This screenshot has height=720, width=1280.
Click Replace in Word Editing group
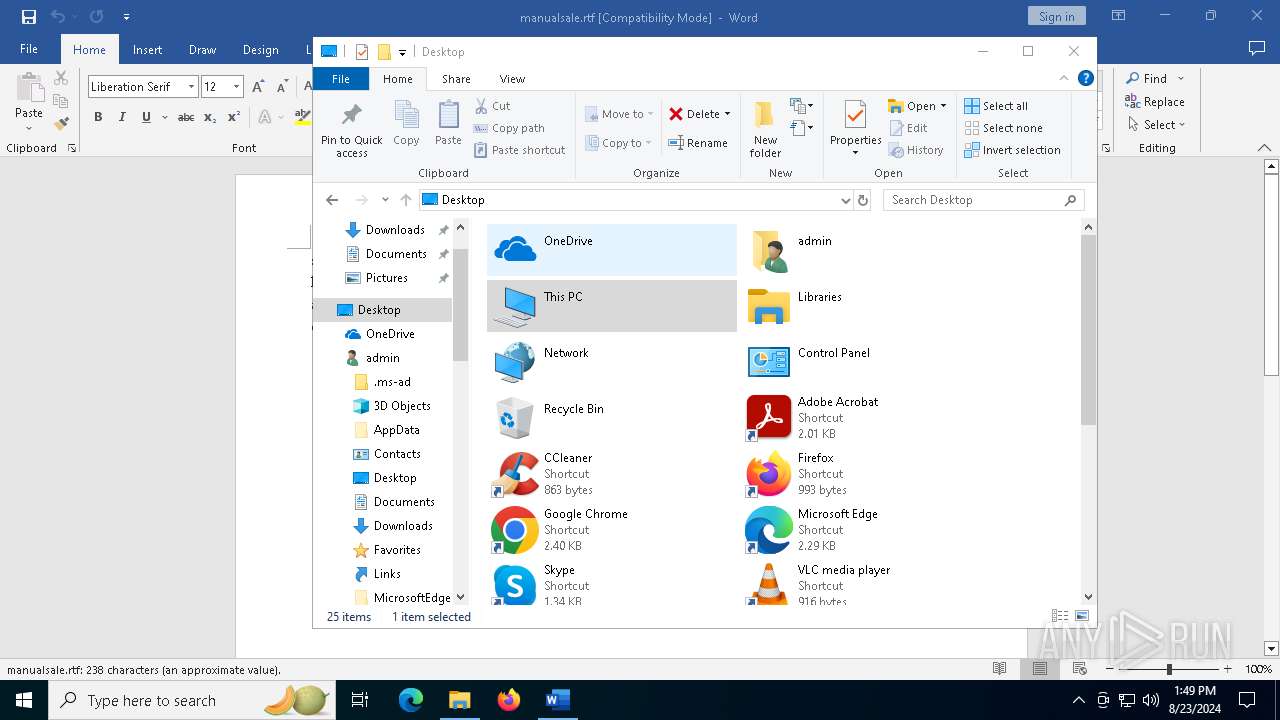1155,102
